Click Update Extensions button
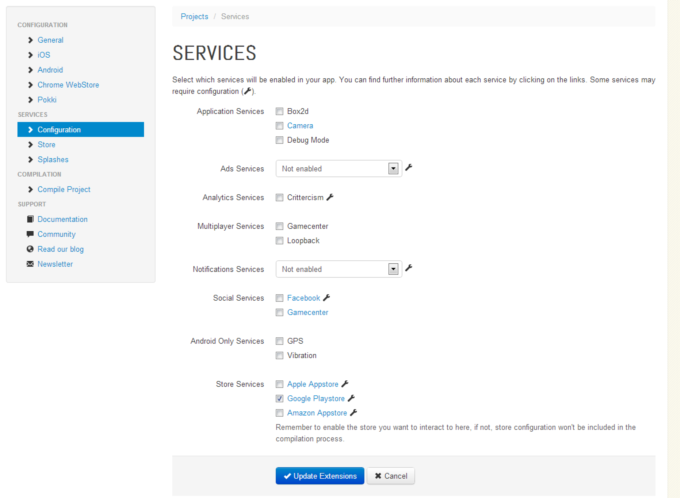 click(x=320, y=476)
